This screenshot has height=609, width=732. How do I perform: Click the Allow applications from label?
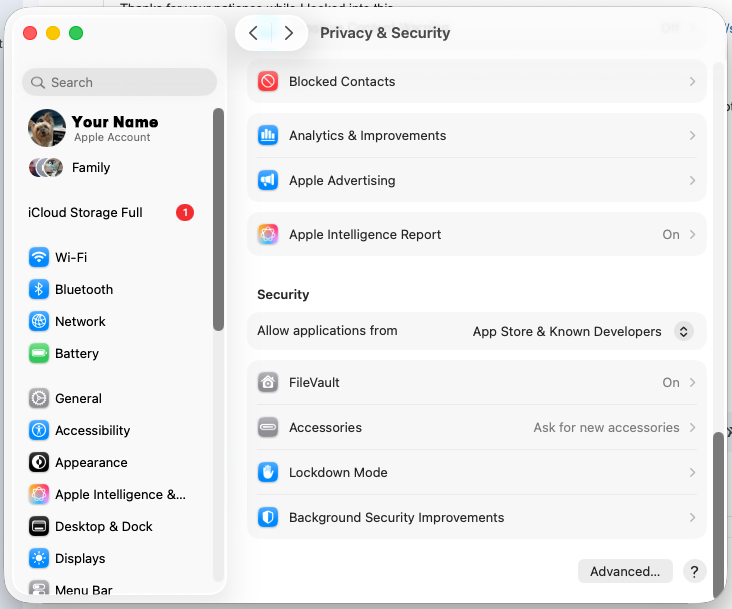tap(327, 330)
